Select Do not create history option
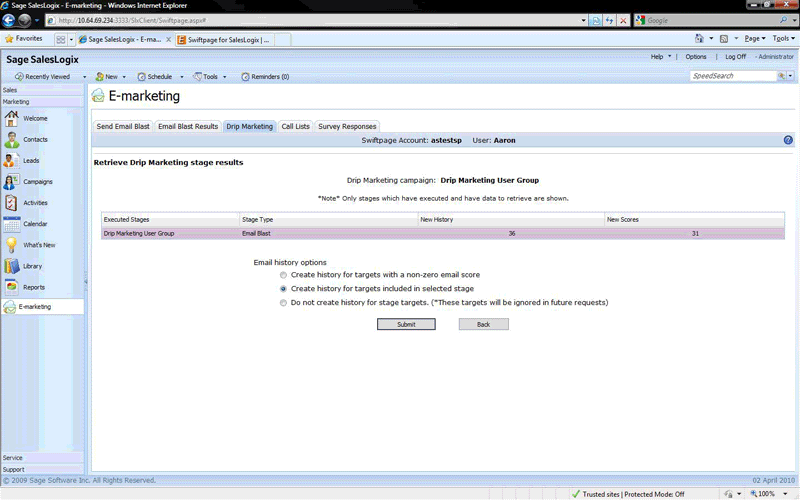 click(283, 303)
